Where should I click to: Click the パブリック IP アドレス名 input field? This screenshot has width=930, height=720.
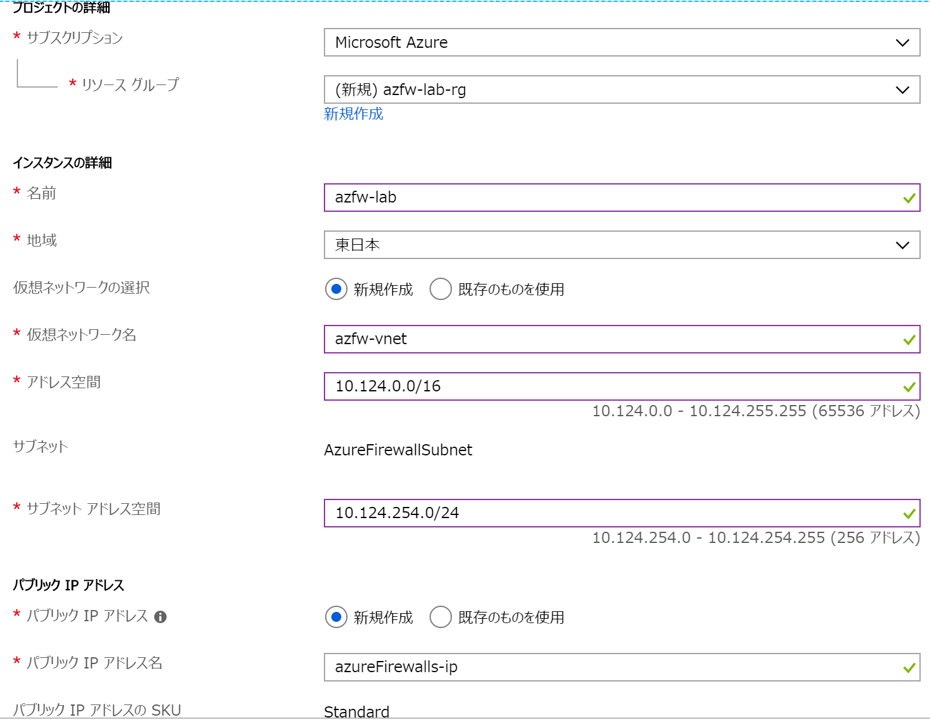(x=610, y=666)
